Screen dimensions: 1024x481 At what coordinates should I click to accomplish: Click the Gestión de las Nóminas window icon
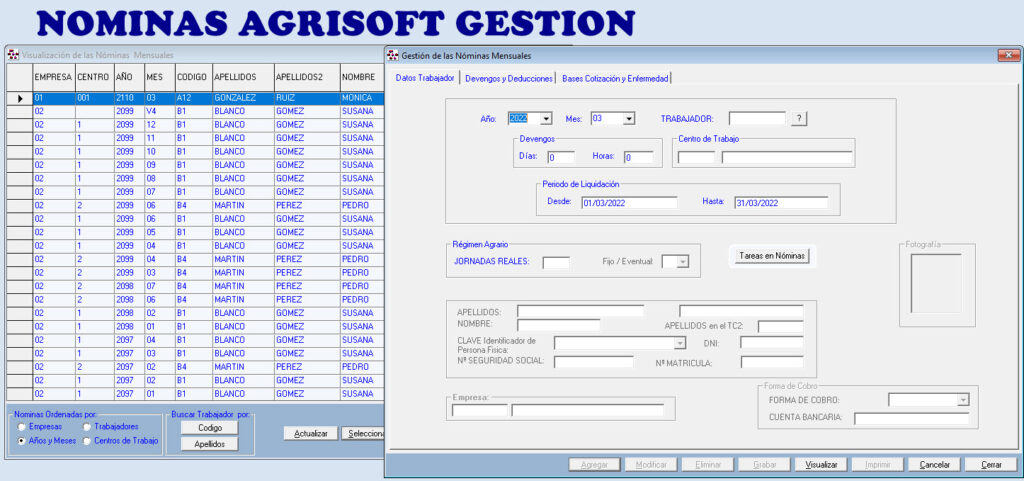392,55
